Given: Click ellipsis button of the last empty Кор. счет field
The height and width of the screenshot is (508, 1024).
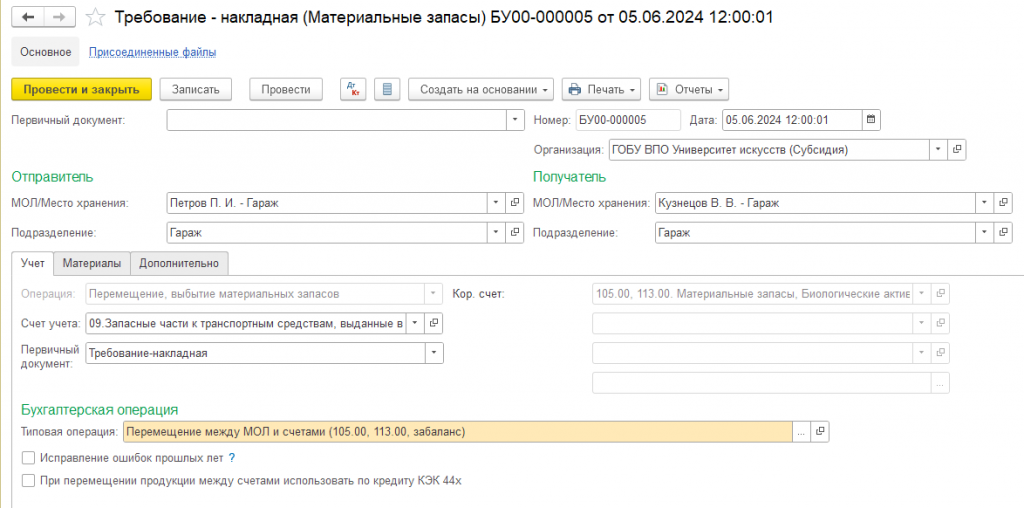Looking at the screenshot, I should point(940,383).
